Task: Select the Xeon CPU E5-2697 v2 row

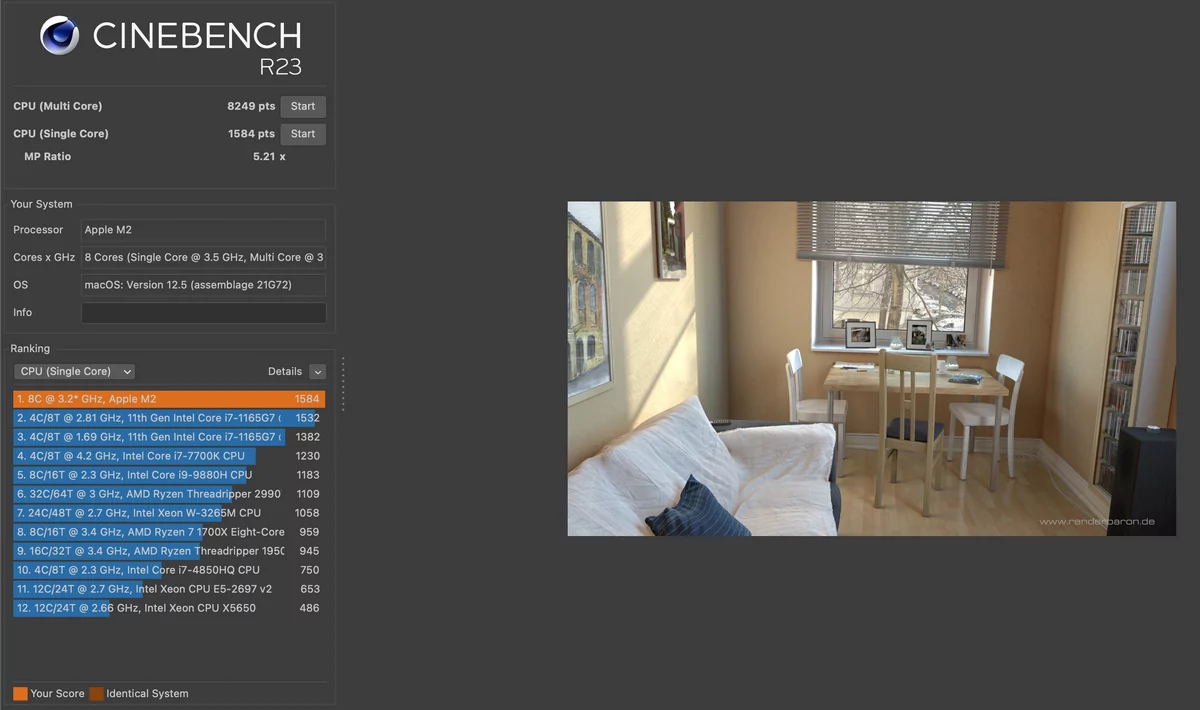Action: click(169, 589)
